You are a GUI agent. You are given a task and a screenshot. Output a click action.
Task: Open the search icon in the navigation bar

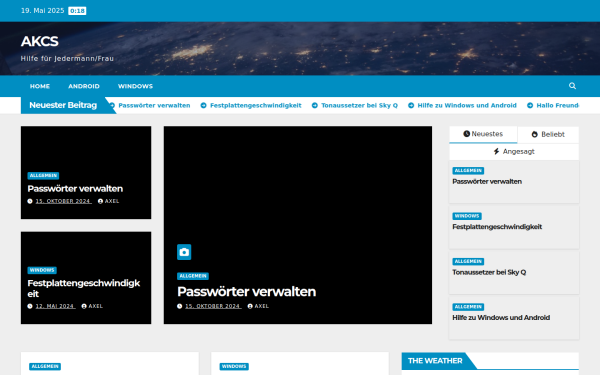pos(572,86)
